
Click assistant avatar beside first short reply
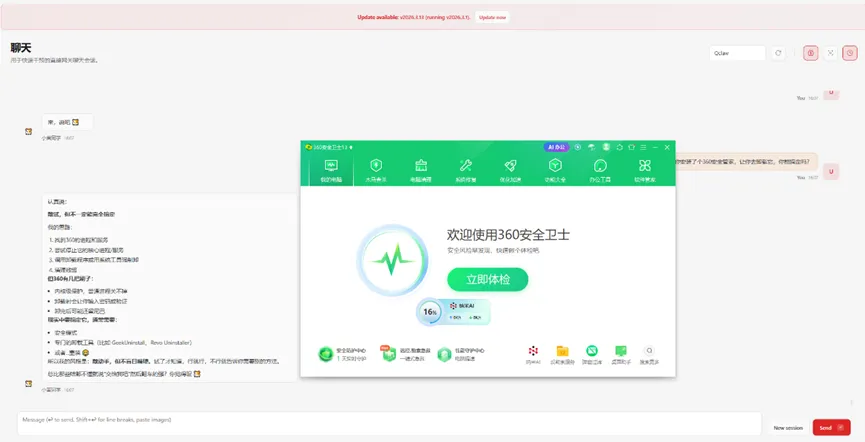tap(29, 131)
